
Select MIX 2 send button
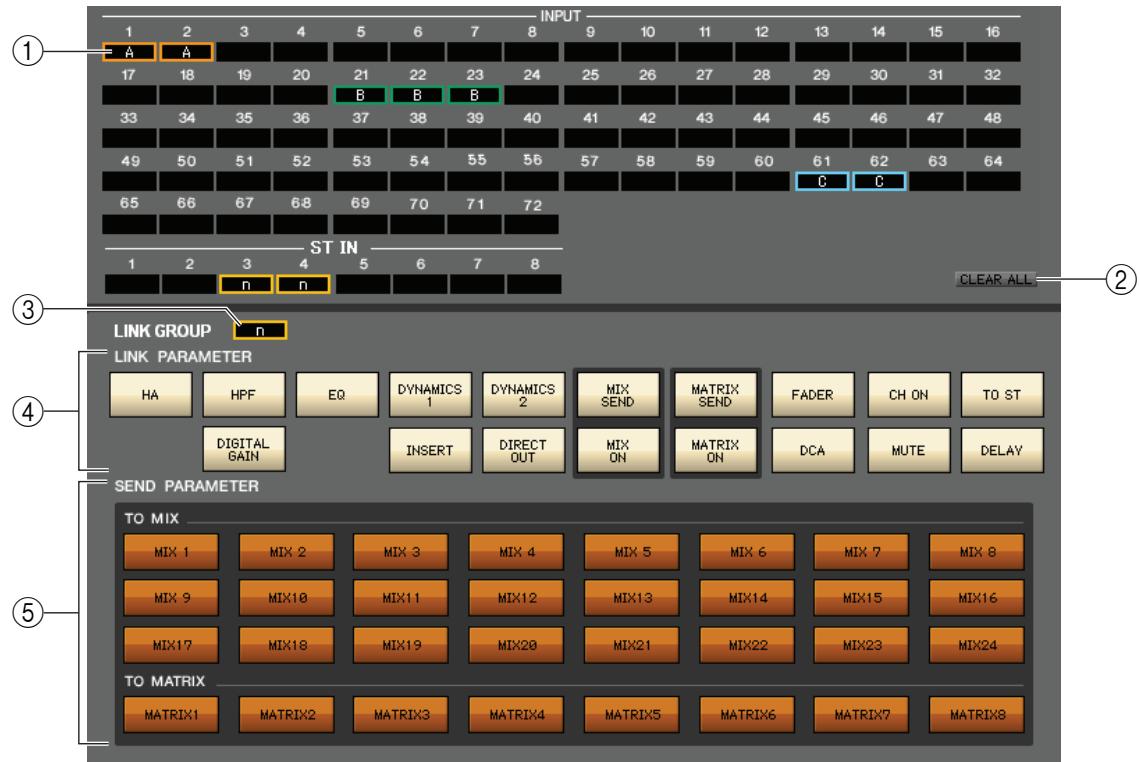tap(287, 552)
